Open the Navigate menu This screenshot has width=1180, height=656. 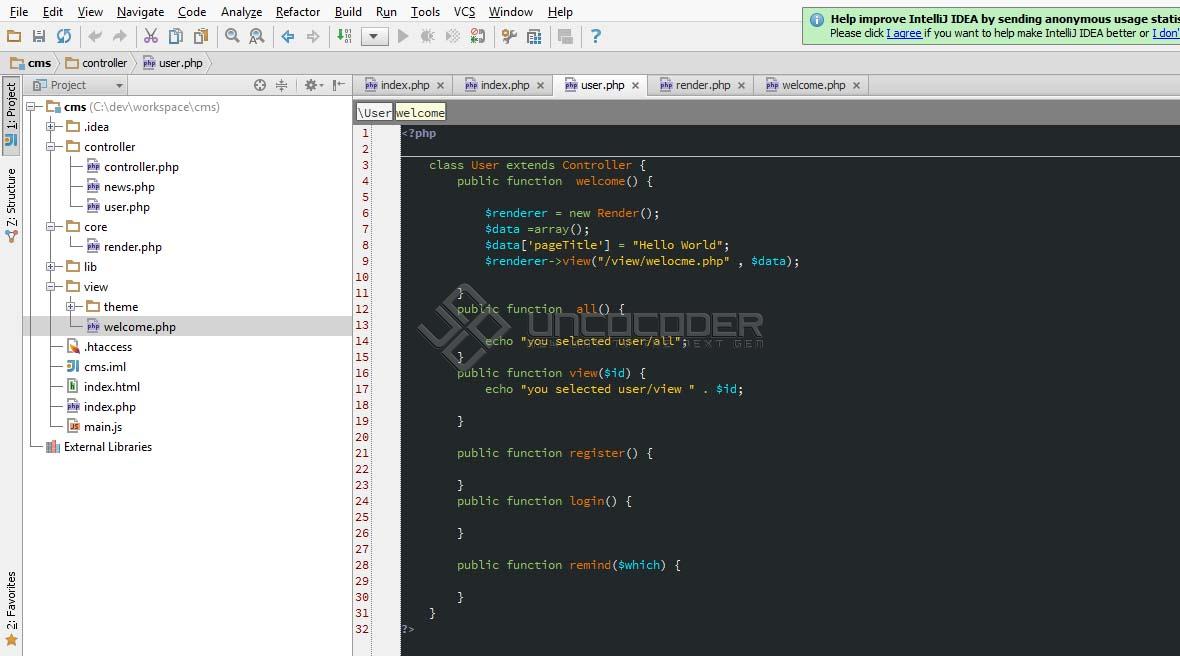140,11
